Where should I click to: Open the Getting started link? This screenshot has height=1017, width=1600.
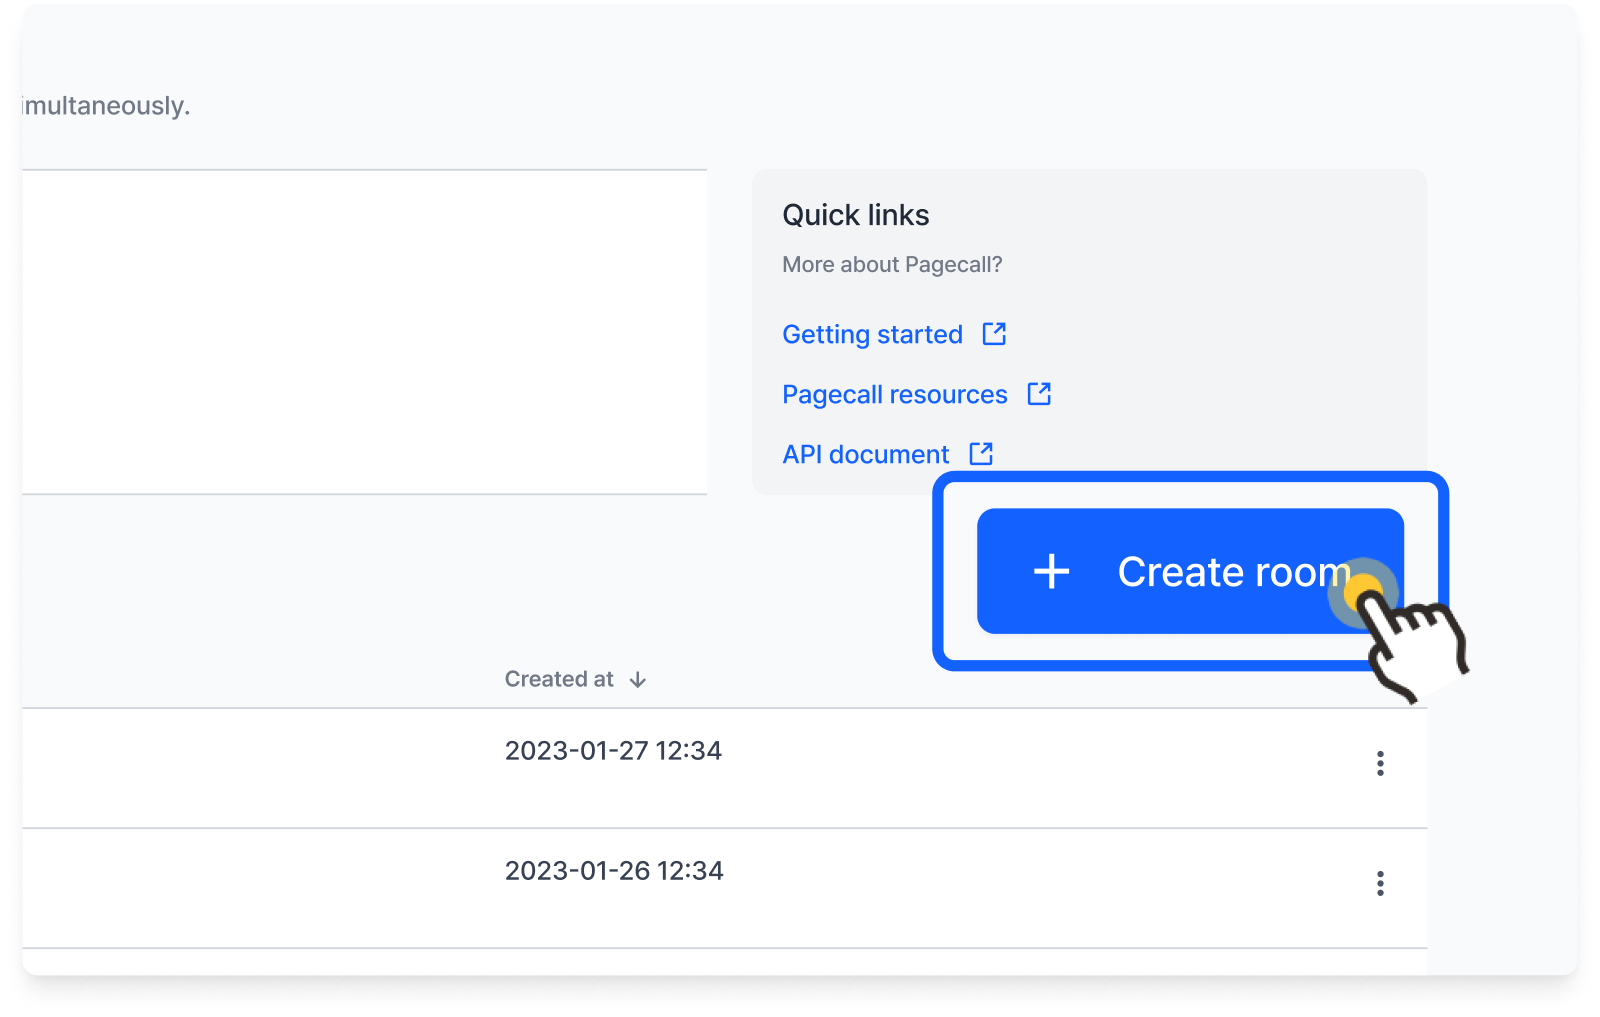(872, 335)
